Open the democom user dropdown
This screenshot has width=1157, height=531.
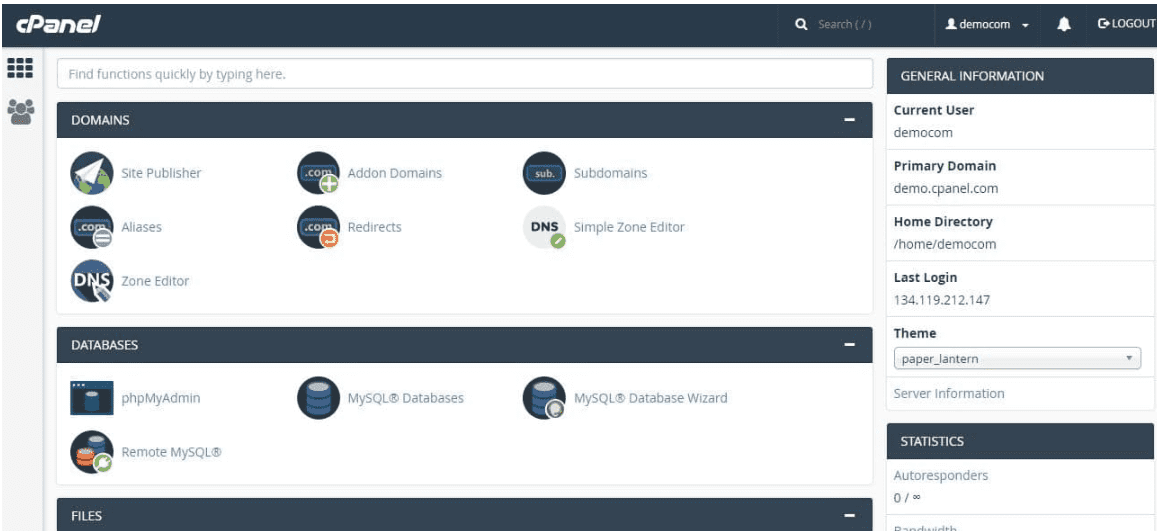click(x=987, y=24)
